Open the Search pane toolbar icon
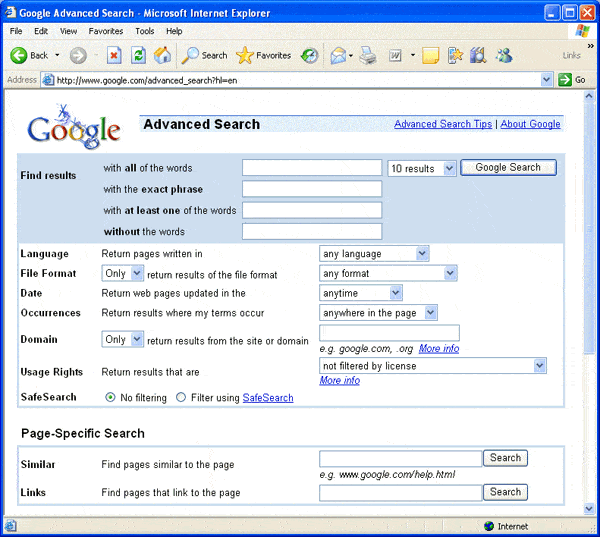 click(x=190, y=55)
